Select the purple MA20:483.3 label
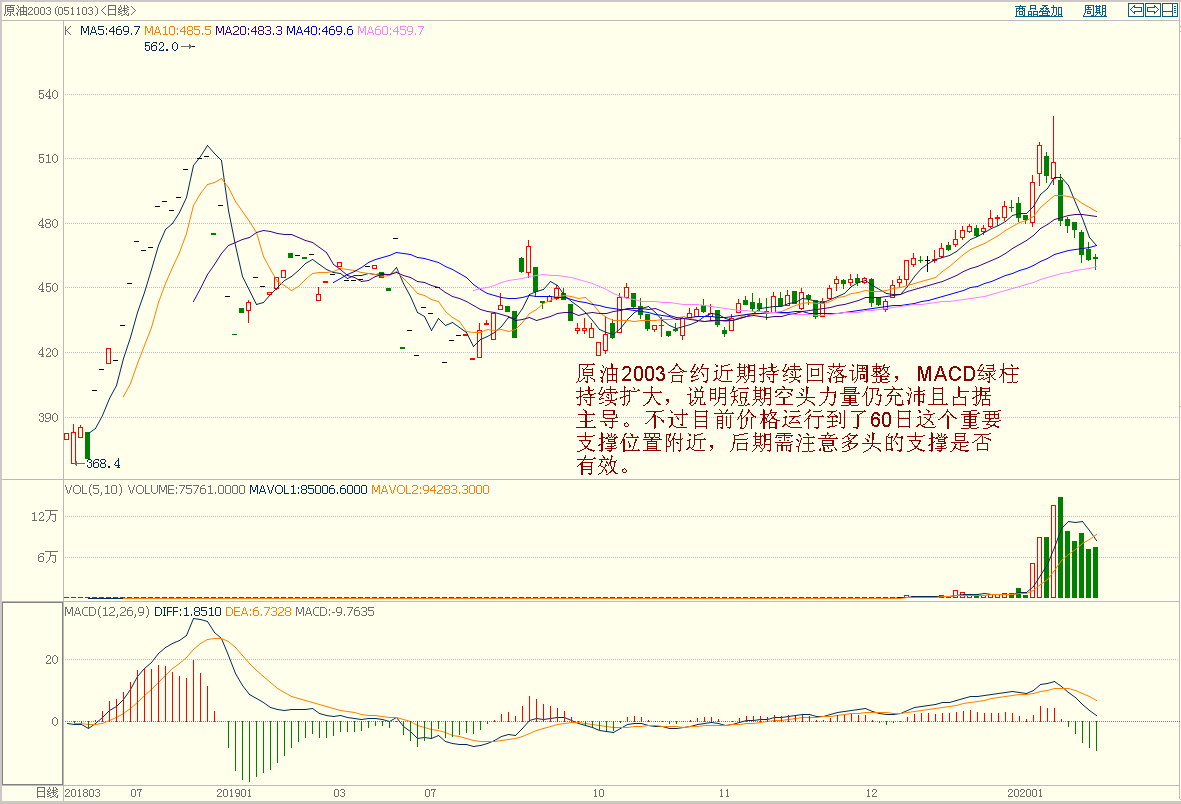Screen dimensions: 1181x804 click(x=249, y=31)
